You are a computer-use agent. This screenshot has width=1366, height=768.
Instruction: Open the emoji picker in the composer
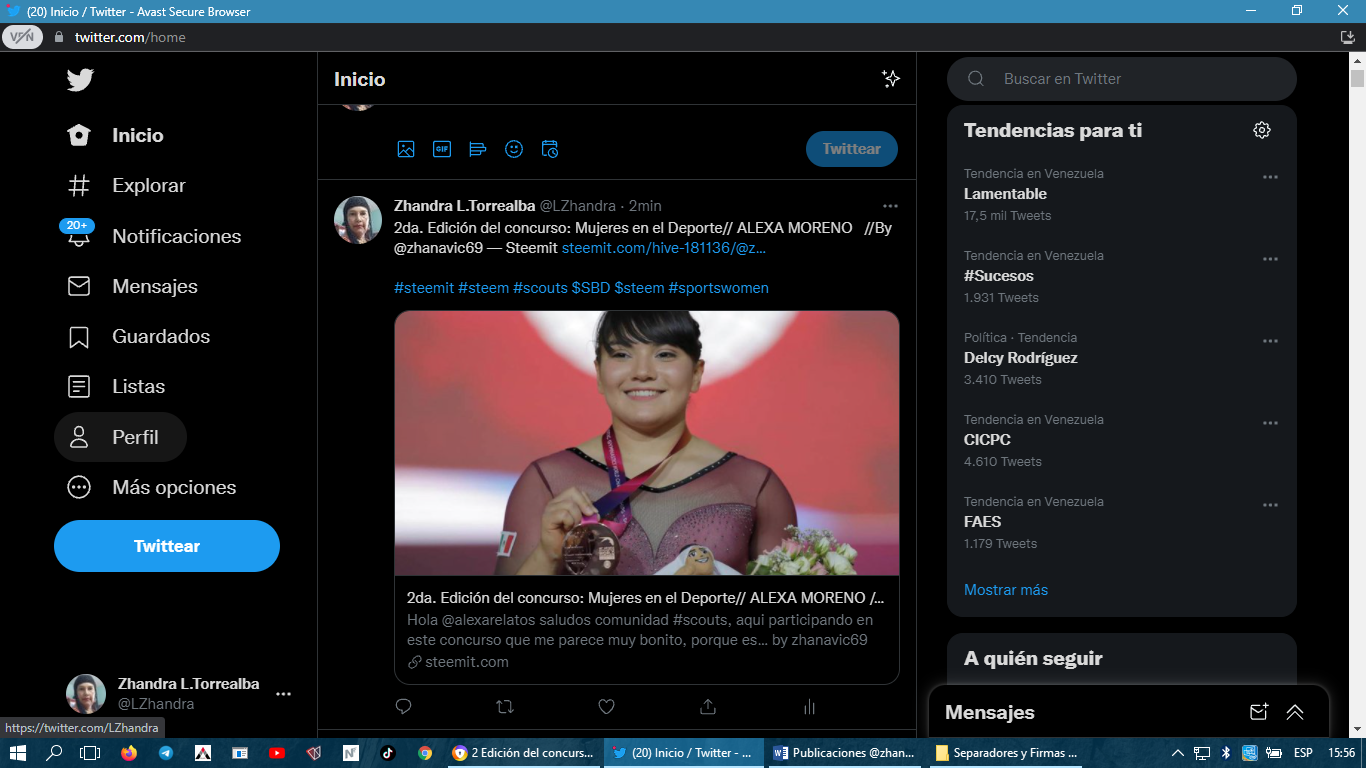coord(513,149)
